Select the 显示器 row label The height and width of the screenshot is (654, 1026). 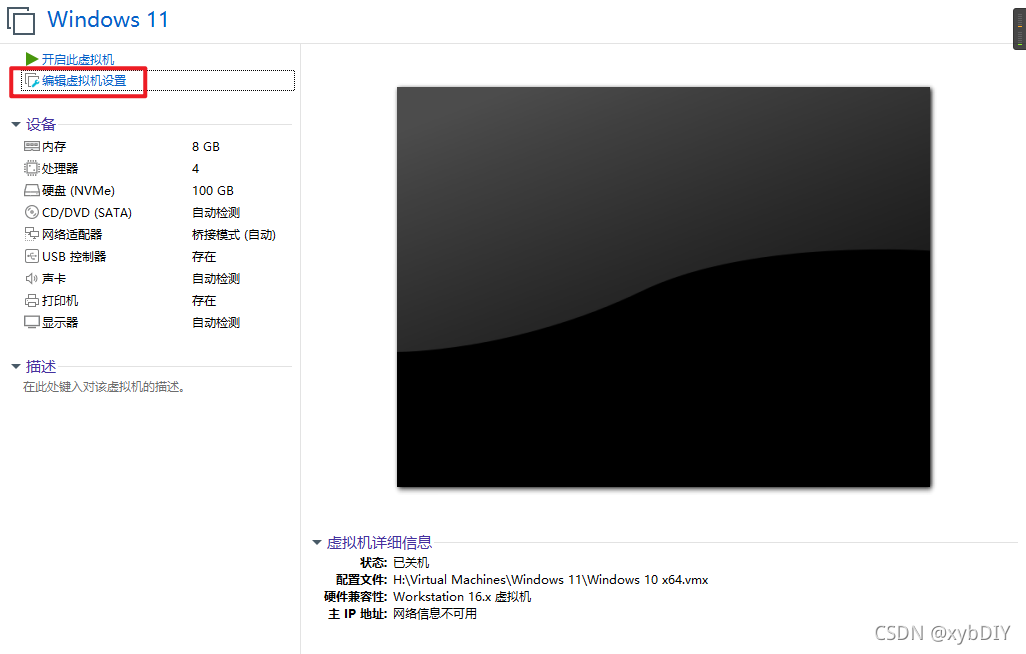coord(60,323)
